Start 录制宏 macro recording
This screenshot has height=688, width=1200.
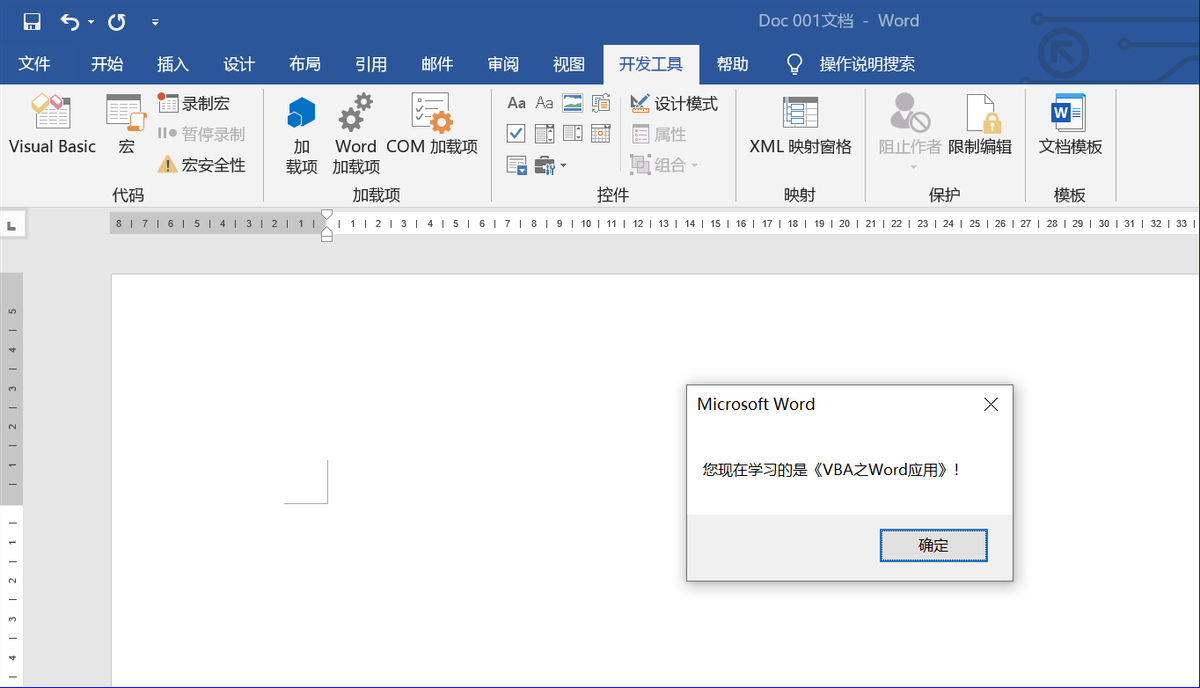(x=194, y=103)
